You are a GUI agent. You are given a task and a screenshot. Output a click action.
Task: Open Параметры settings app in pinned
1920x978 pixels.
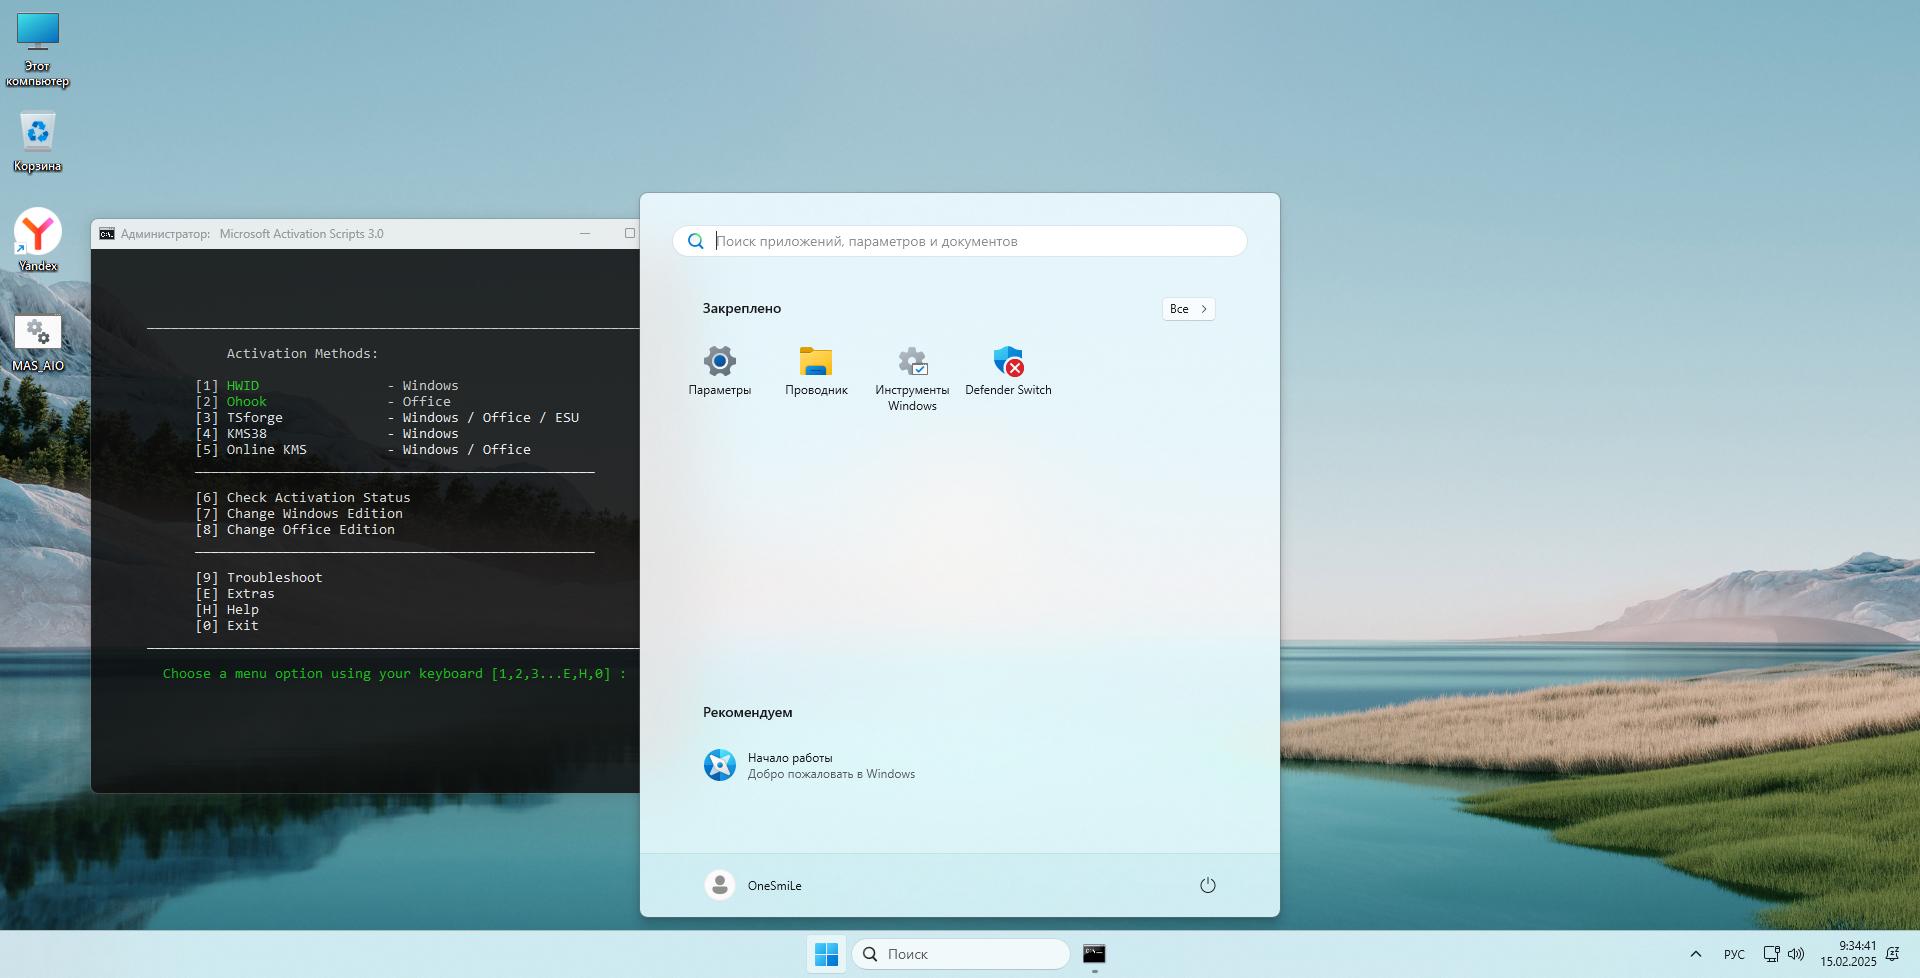point(719,371)
